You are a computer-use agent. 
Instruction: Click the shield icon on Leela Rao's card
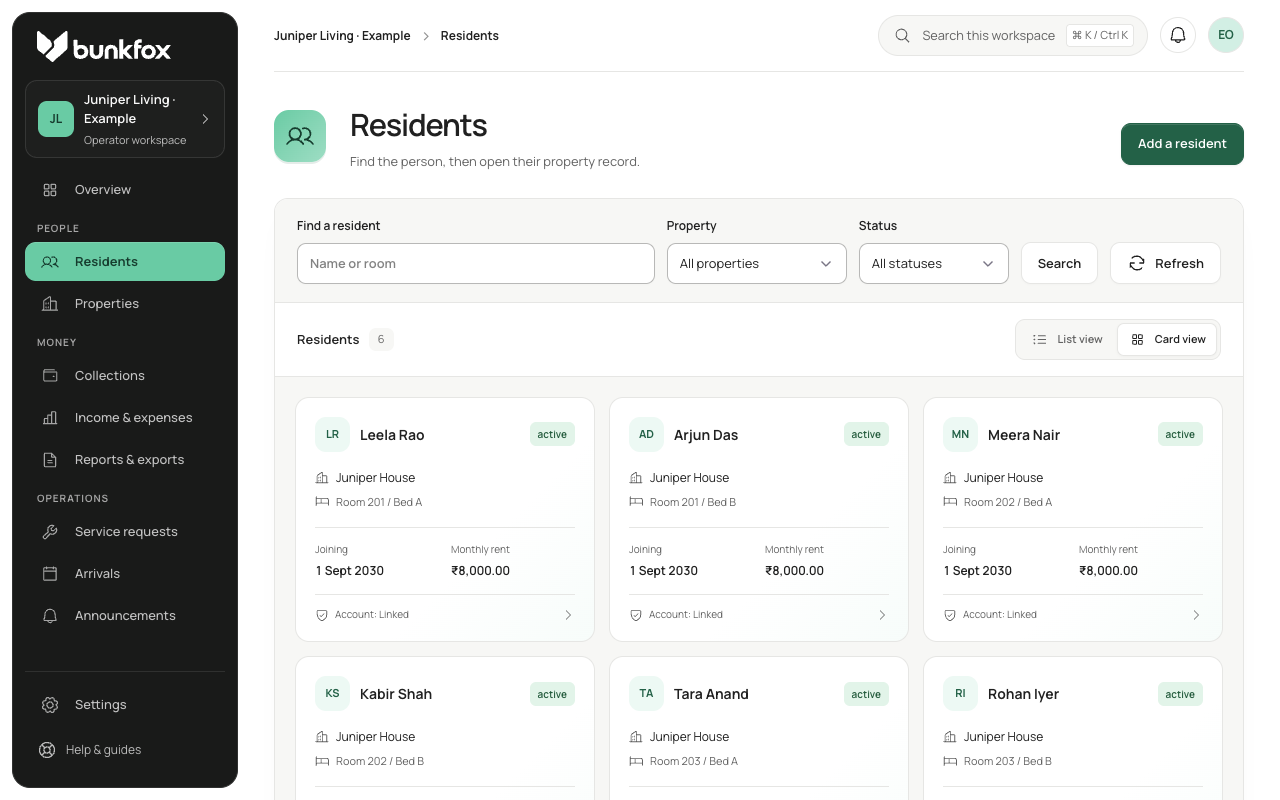point(322,615)
